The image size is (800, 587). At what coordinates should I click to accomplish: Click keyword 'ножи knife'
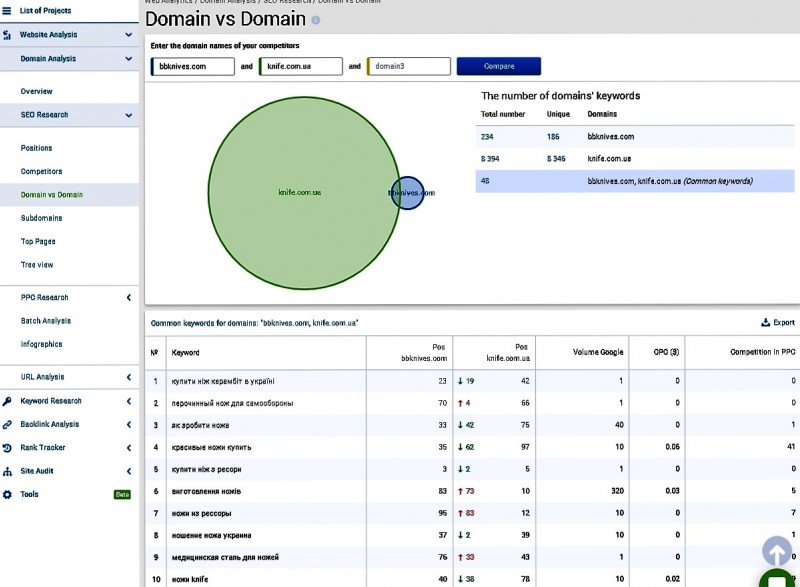190,579
